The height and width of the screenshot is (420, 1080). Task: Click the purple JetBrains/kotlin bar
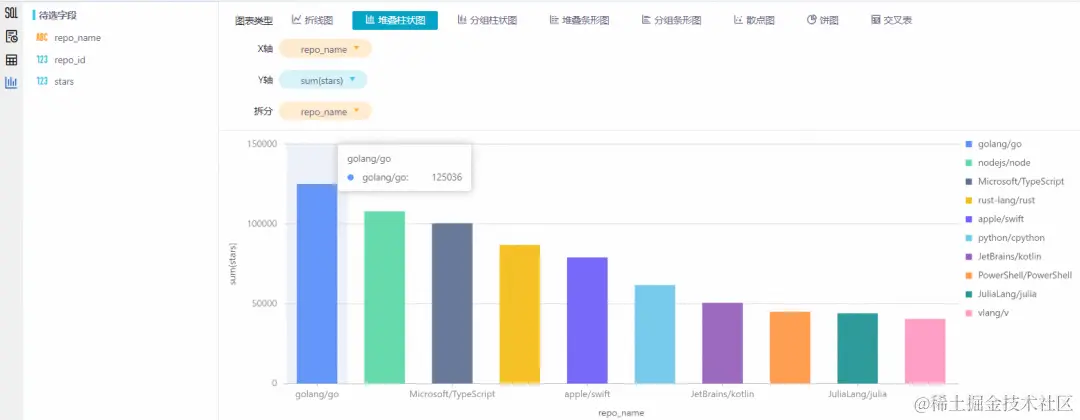tap(723, 343)
